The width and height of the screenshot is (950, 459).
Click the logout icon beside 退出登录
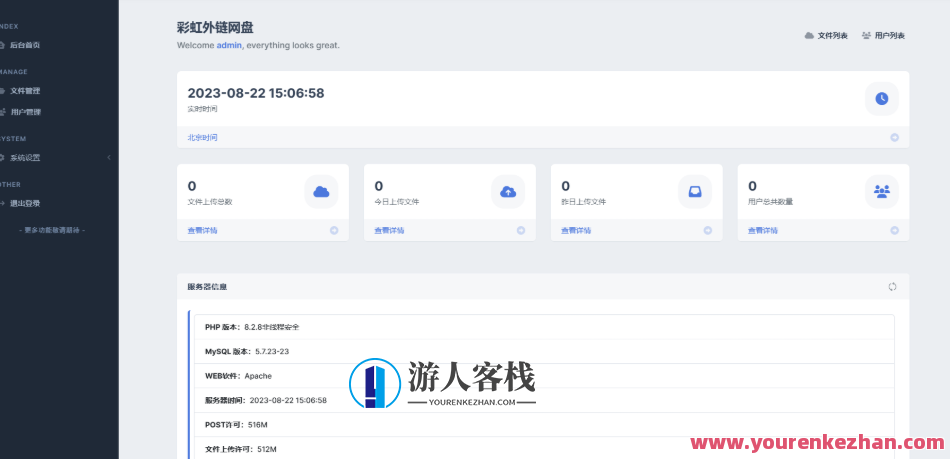(x=2, y=203)
